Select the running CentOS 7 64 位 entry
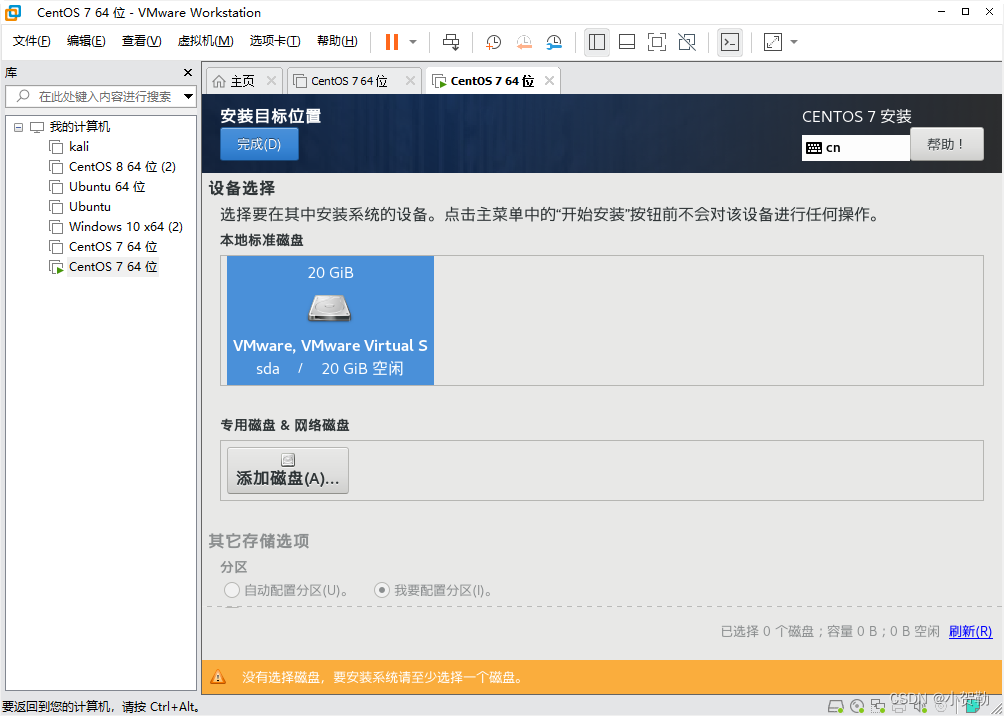The height and width of the screenshot is (716, 1004). click(x=113, y=266)
